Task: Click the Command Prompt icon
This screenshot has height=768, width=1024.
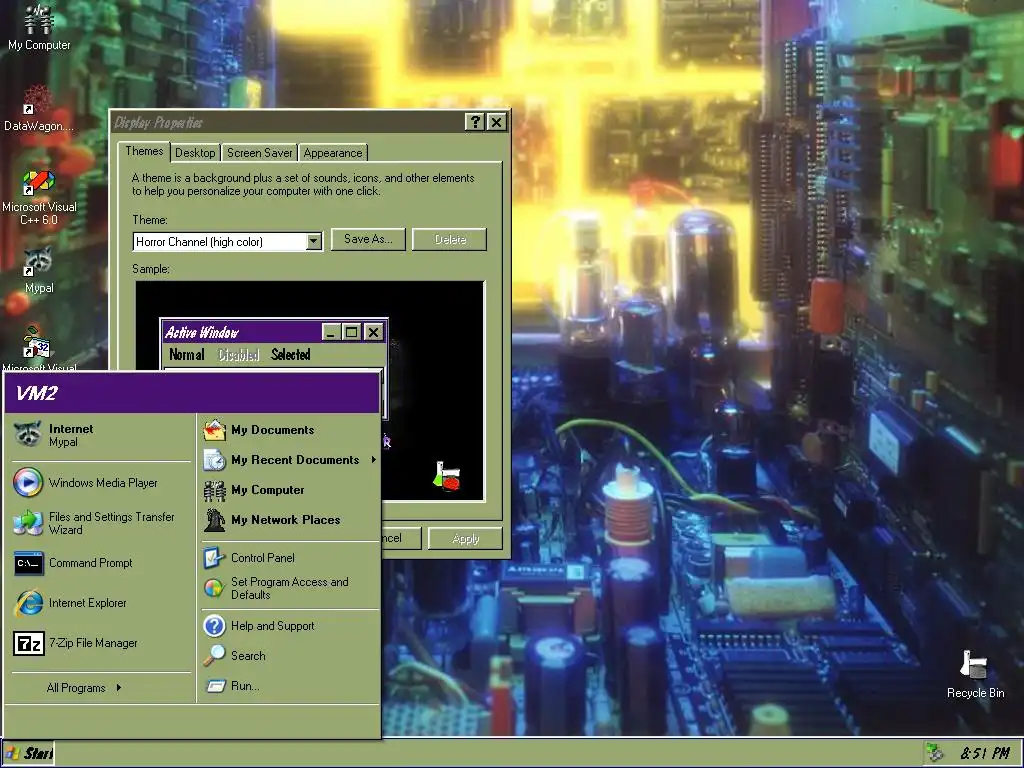Action: [29, 563]
